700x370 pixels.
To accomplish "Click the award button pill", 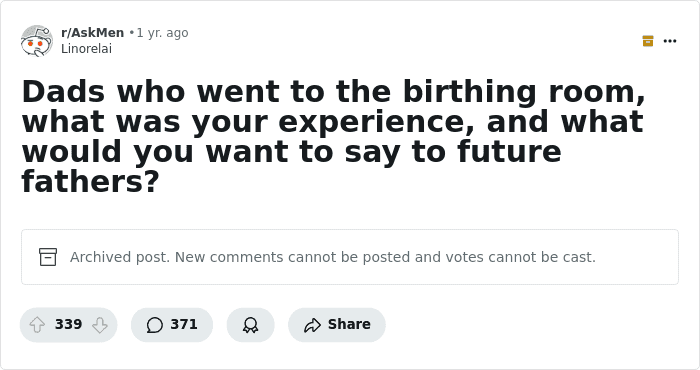I will [x=250, y=324].
